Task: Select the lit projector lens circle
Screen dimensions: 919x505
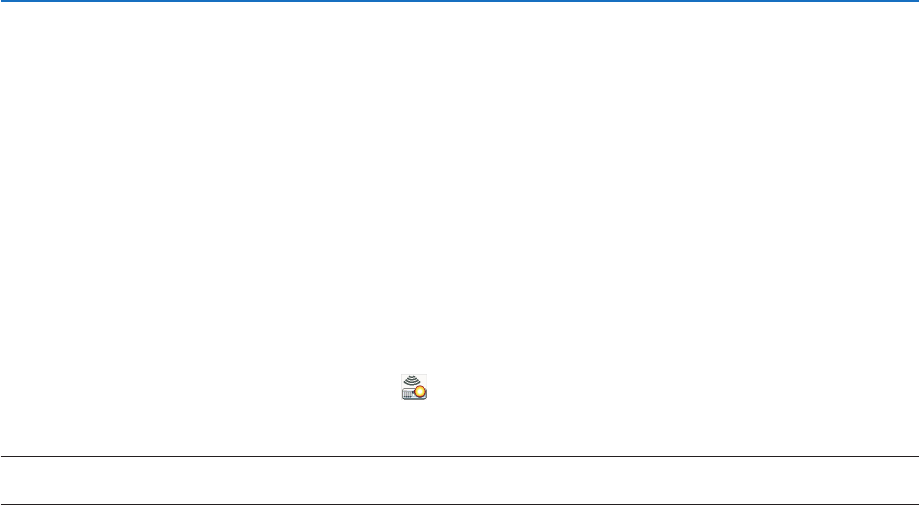Action: click(x=419, y=391)
